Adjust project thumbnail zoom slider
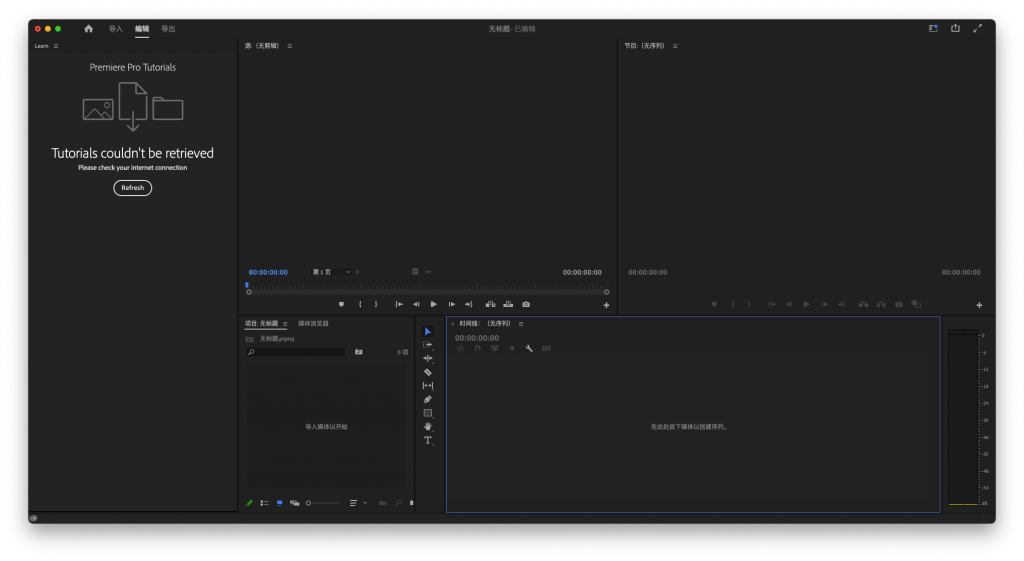Viewport: 1024px width, 561px height. [x=323, y=503]
